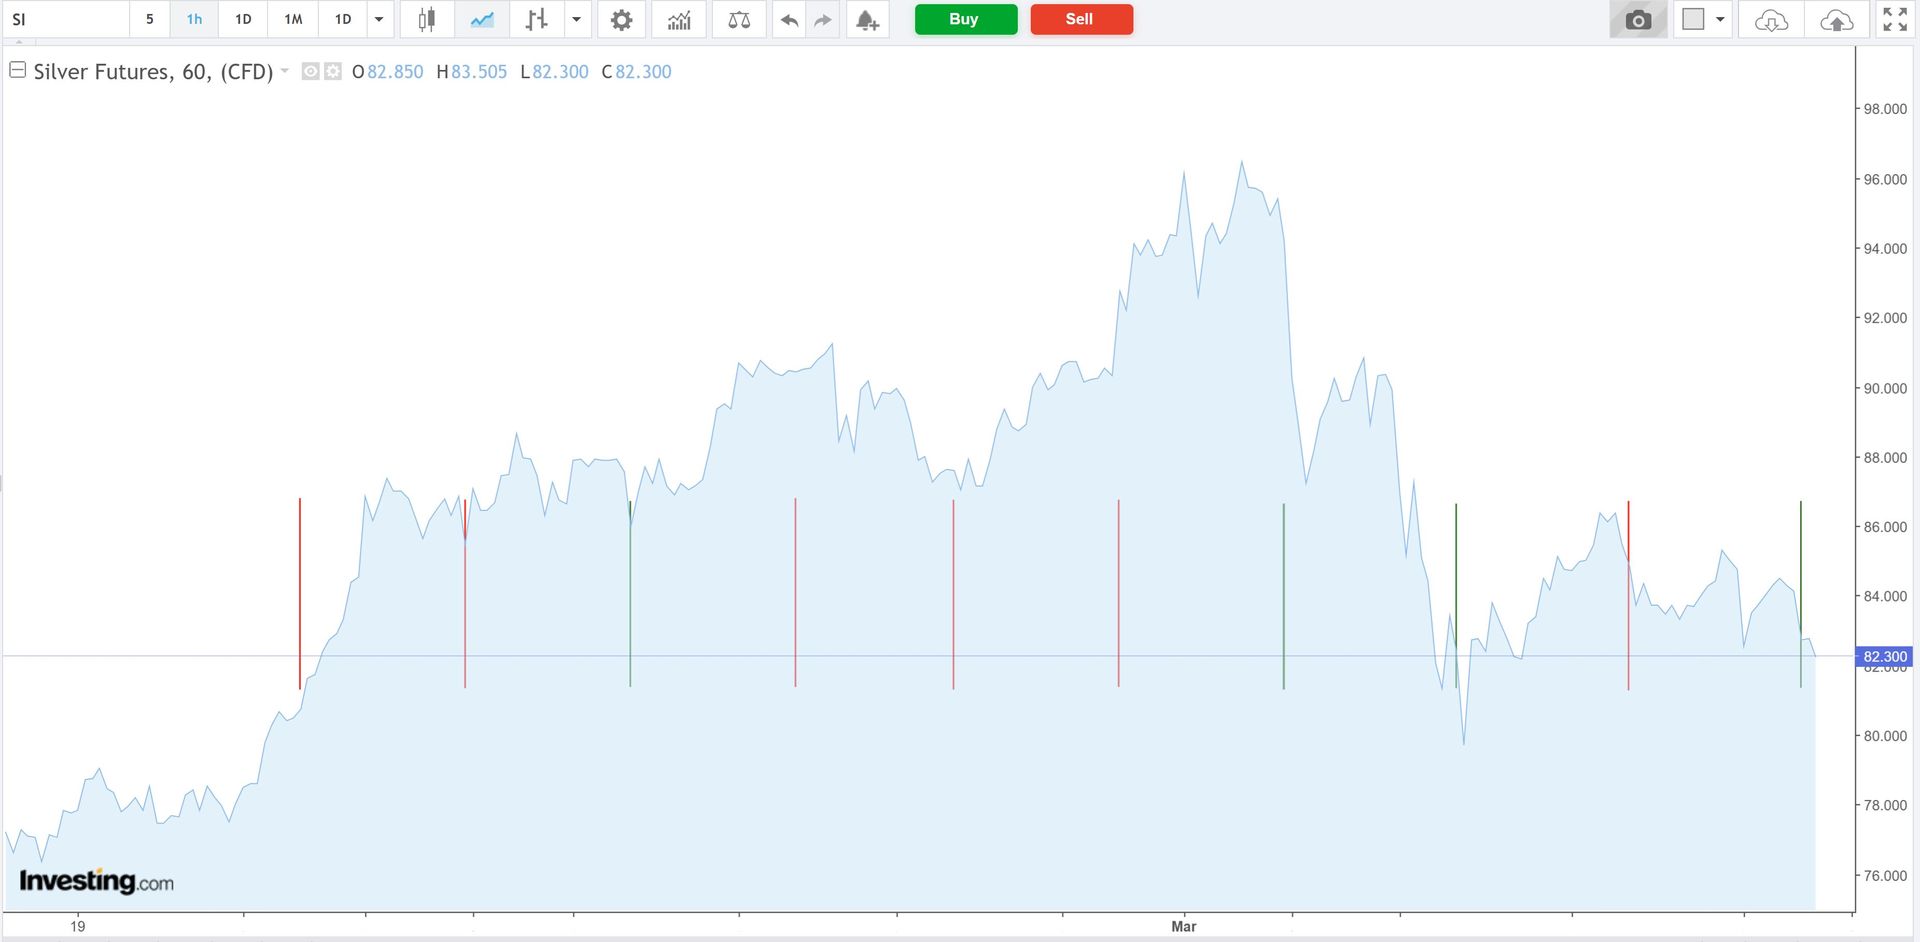Click the green Buy button
The image size is (1920, 942).
[965, 20]
